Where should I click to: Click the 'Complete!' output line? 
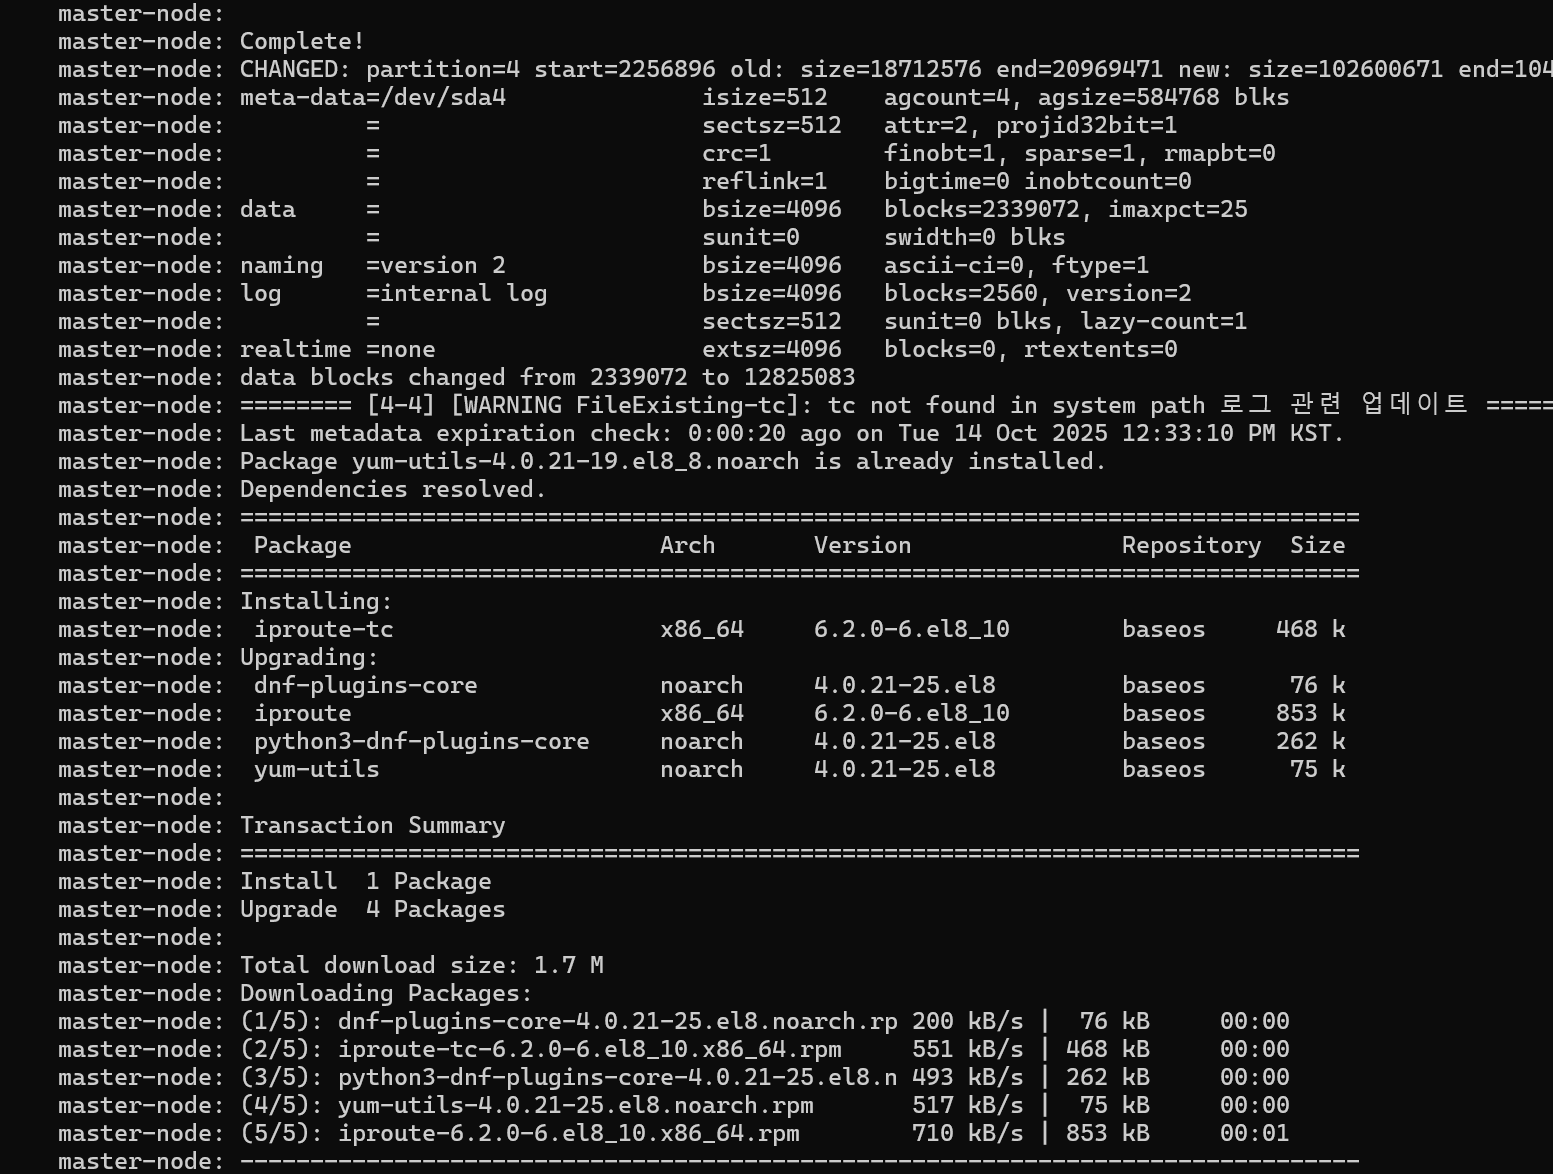[x=302, y=41]
